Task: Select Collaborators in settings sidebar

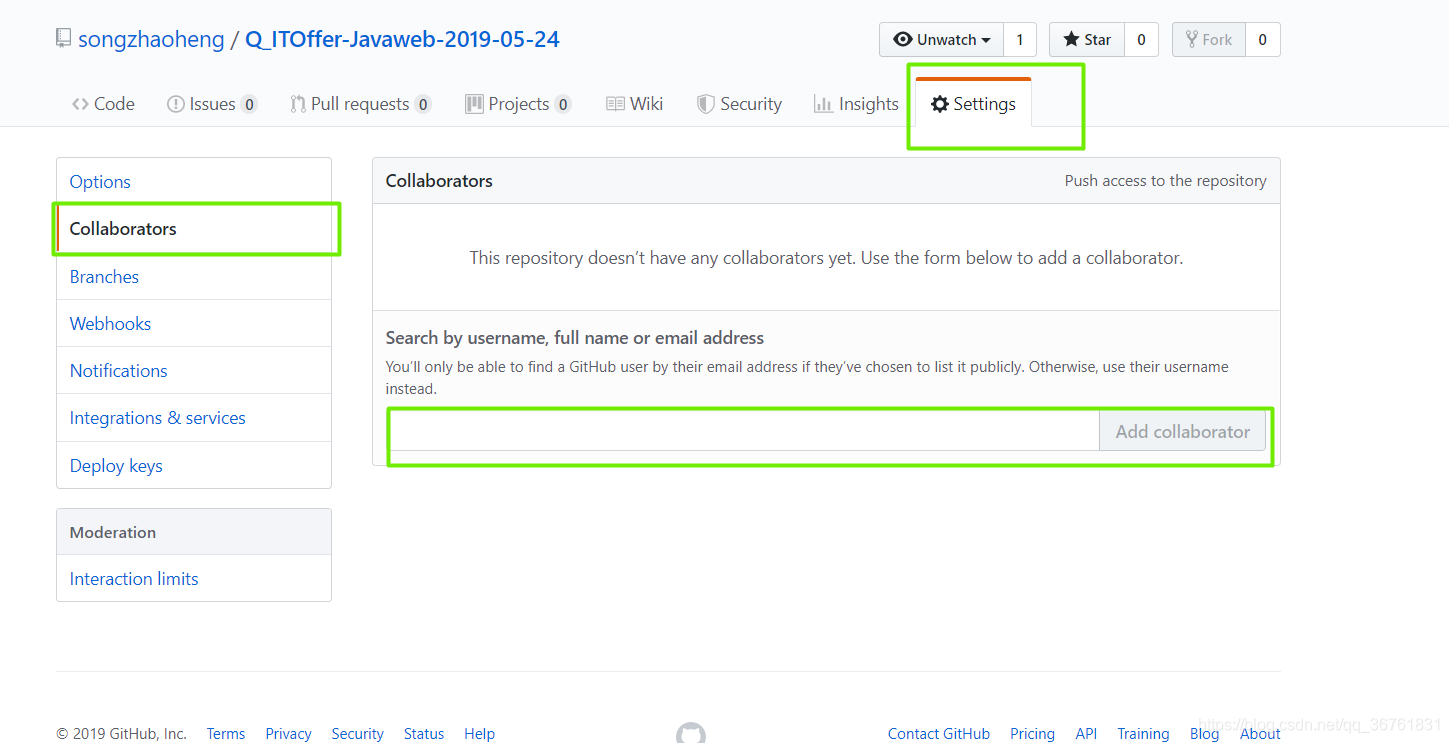Action: 194,229
